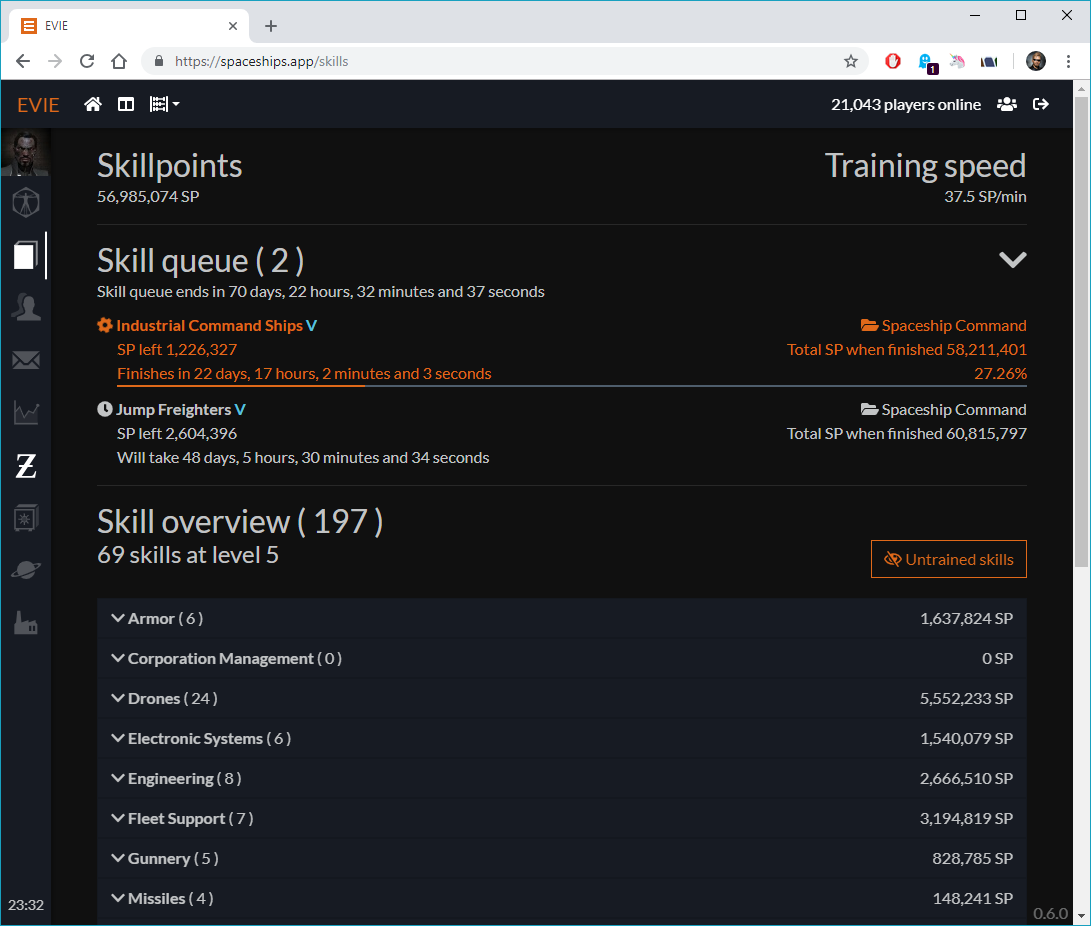This screenshot has height=926, width=1091.
Task: Click the red Opera-style extension icon
Action: point(893,61)
